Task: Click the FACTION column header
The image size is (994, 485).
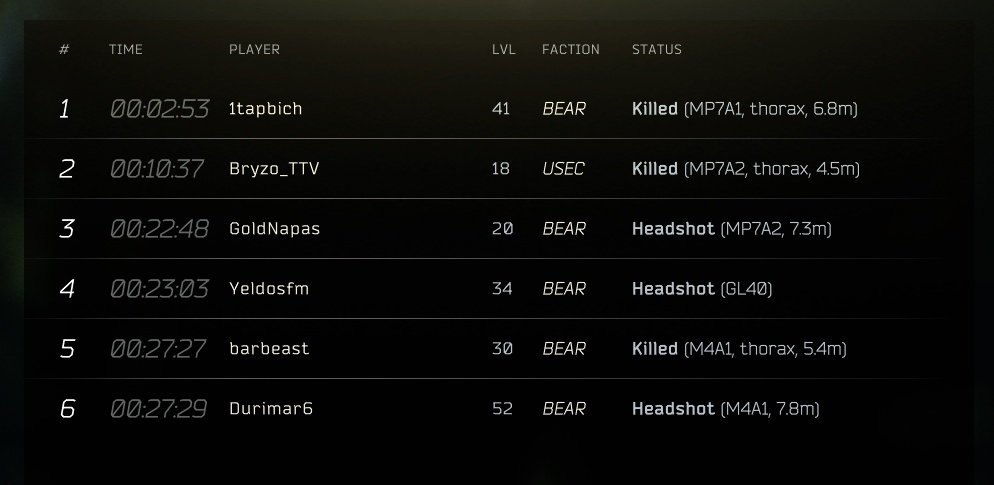Action: tap(571, 49)
